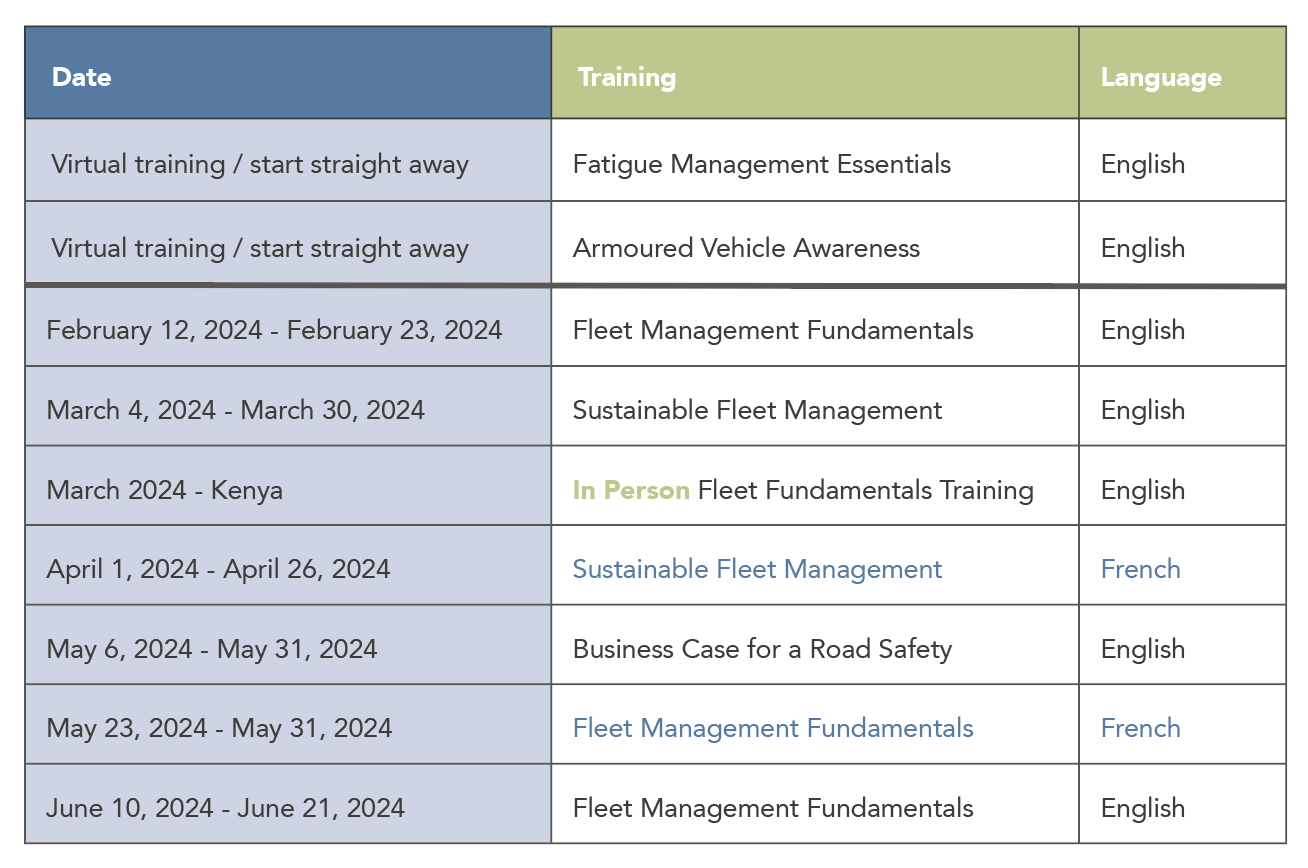Select Armoured Vehicle Awareness training
1308x868 pixels.
click(746, 248)
